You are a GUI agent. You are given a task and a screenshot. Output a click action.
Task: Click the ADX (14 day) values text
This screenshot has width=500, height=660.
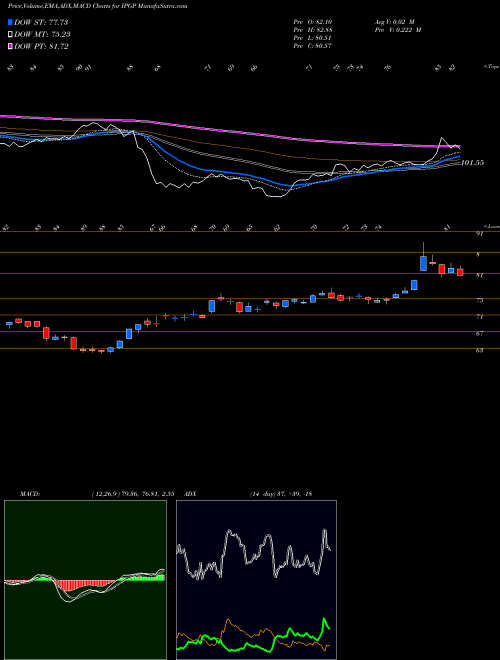[280, 494]
